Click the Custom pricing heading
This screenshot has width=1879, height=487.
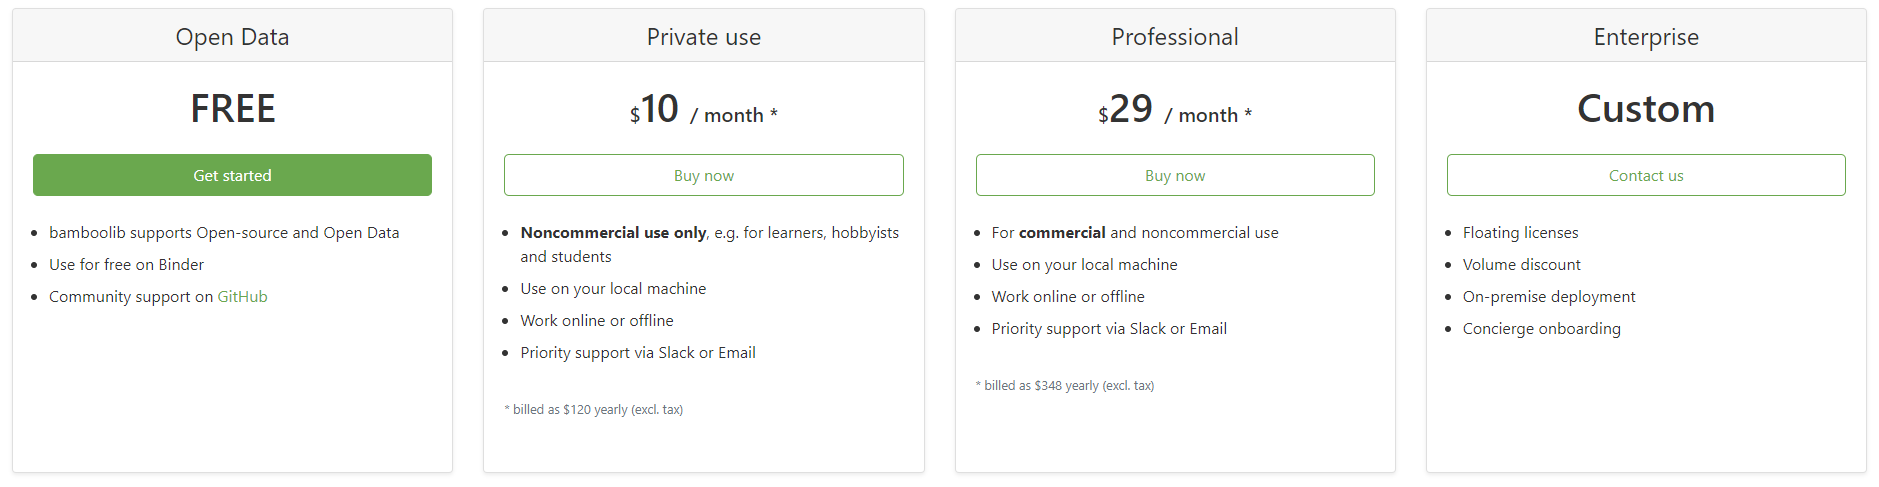pyautogui.click(x=1646, y=109)
